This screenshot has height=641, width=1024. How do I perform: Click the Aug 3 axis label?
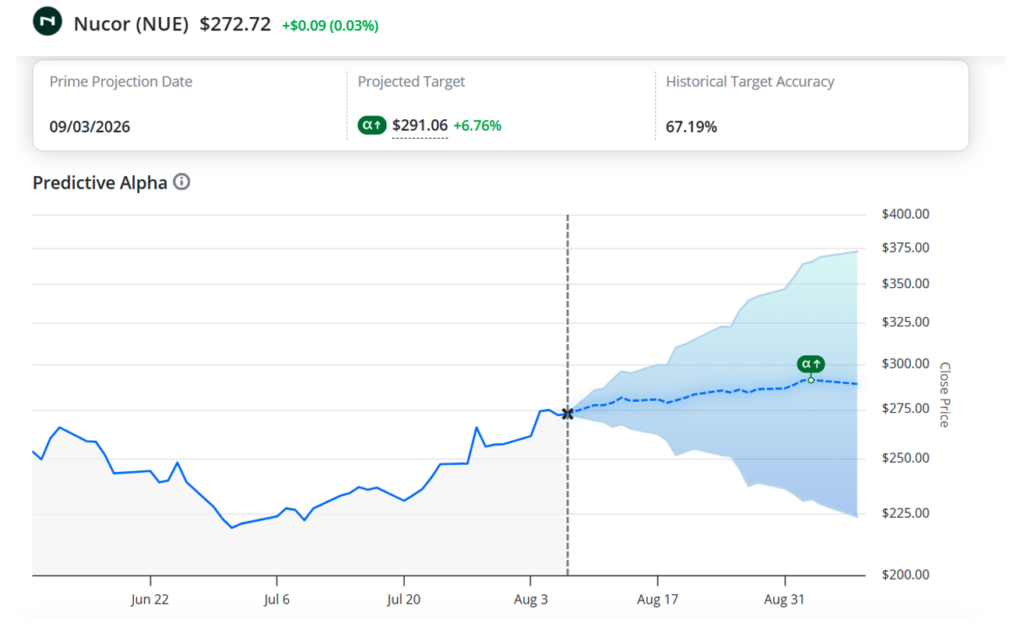pyautogui.click(x=530, y=599)
